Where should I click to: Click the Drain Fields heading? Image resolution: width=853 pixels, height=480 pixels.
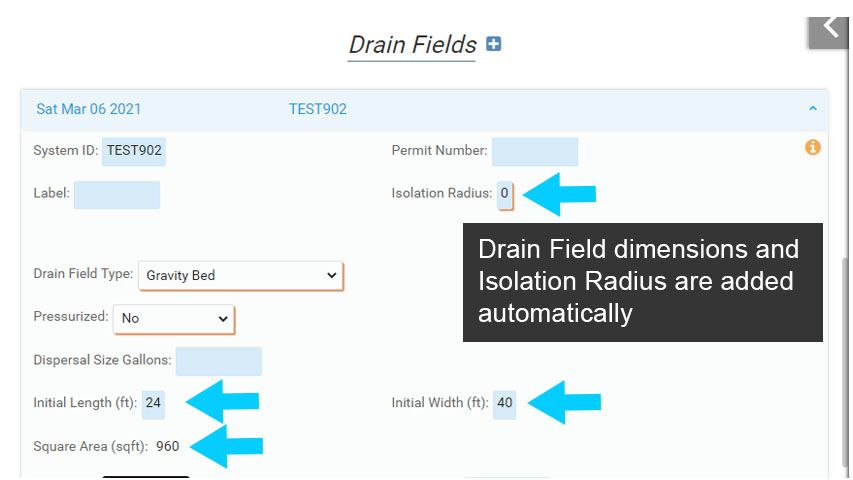tap(412, 45)
